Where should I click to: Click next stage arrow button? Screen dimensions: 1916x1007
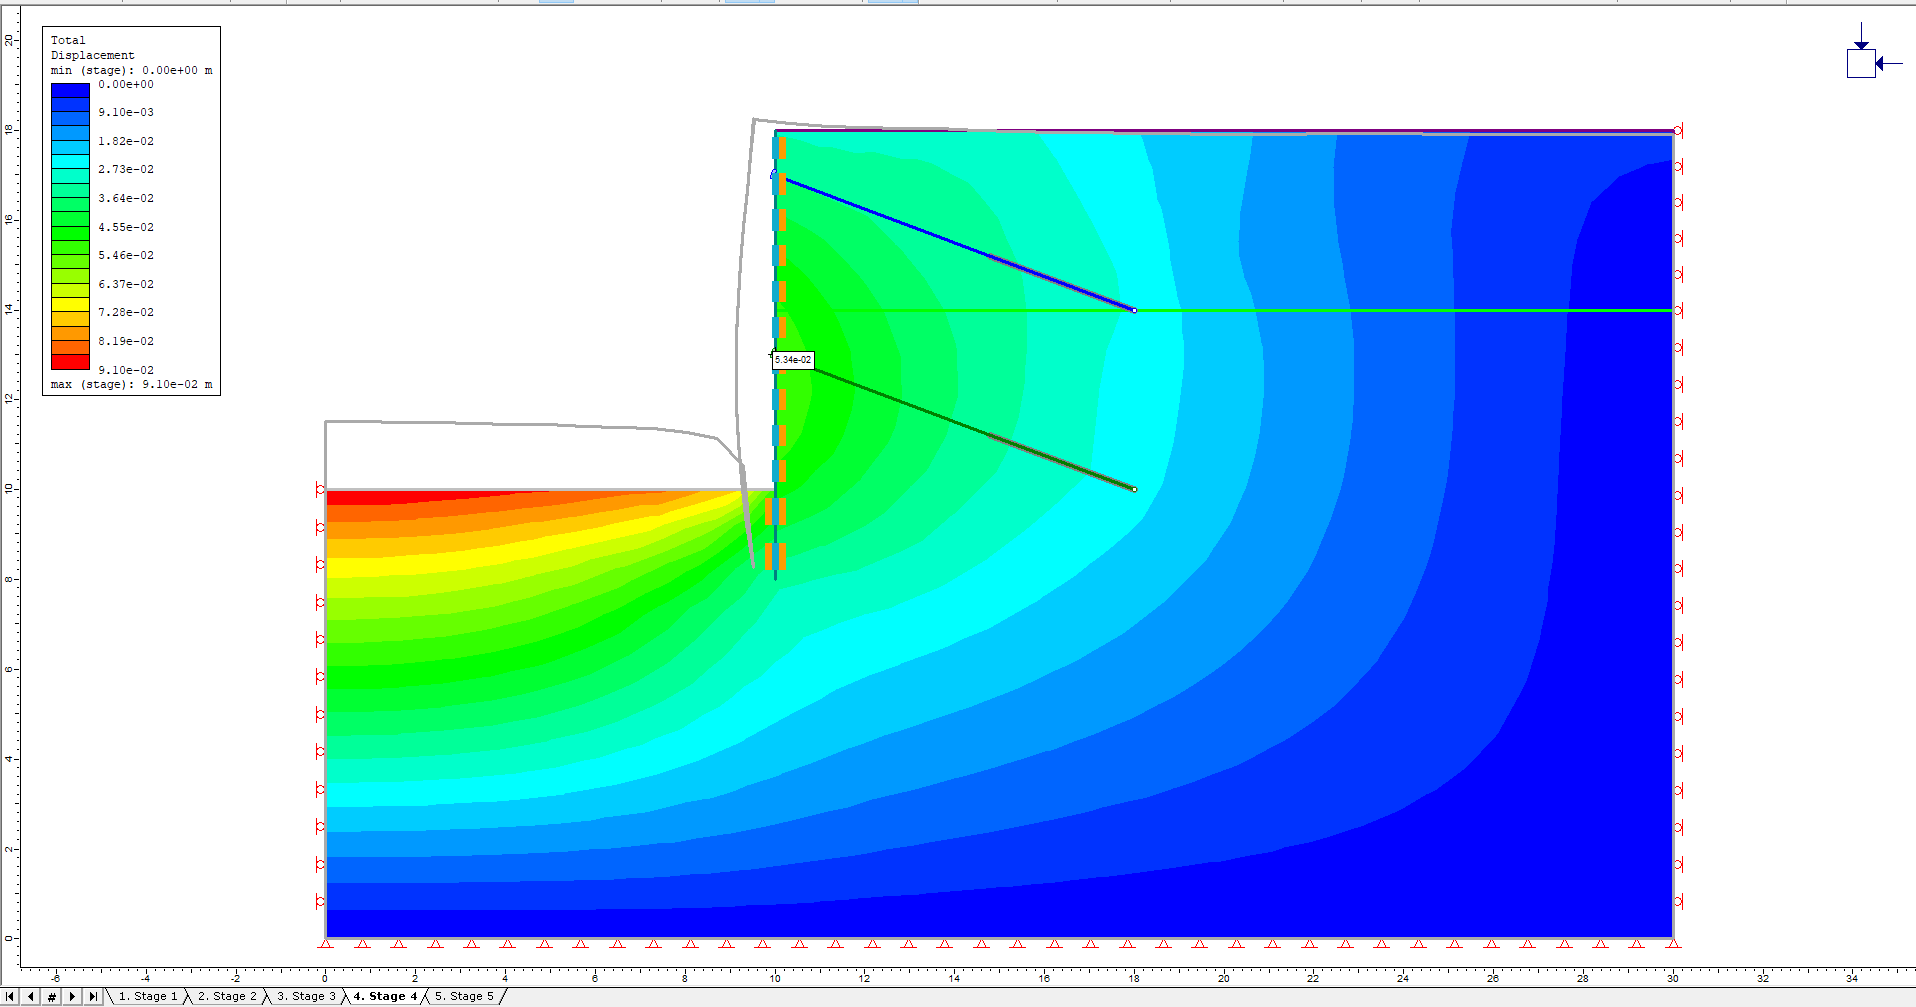(x=72, y=996)
